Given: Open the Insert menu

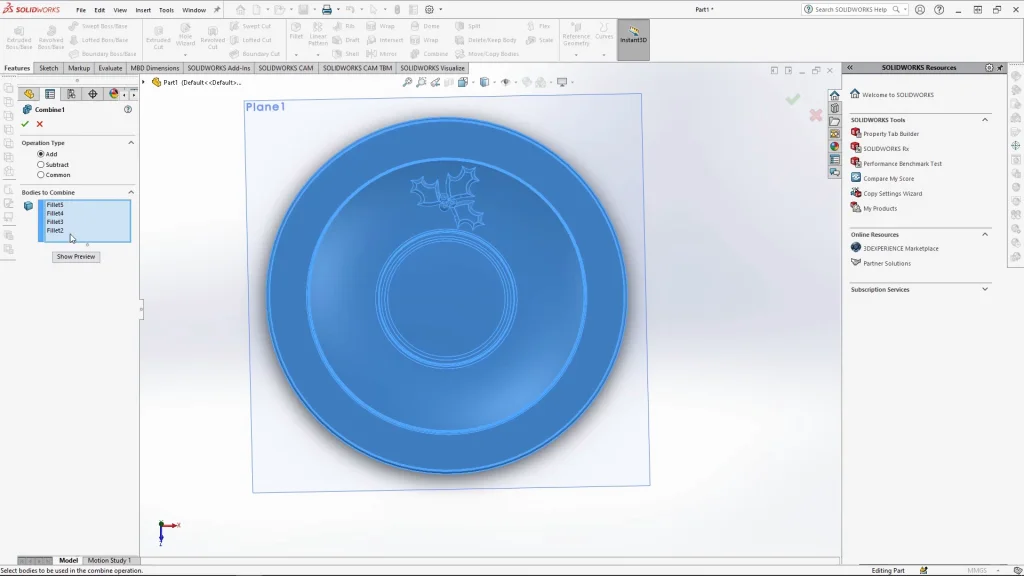Looking at the screenshot, I should coord(143,10).
